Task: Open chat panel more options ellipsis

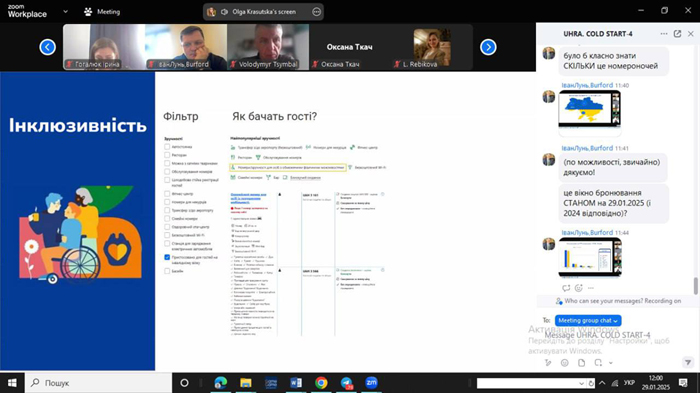Action: coord(664,34)
